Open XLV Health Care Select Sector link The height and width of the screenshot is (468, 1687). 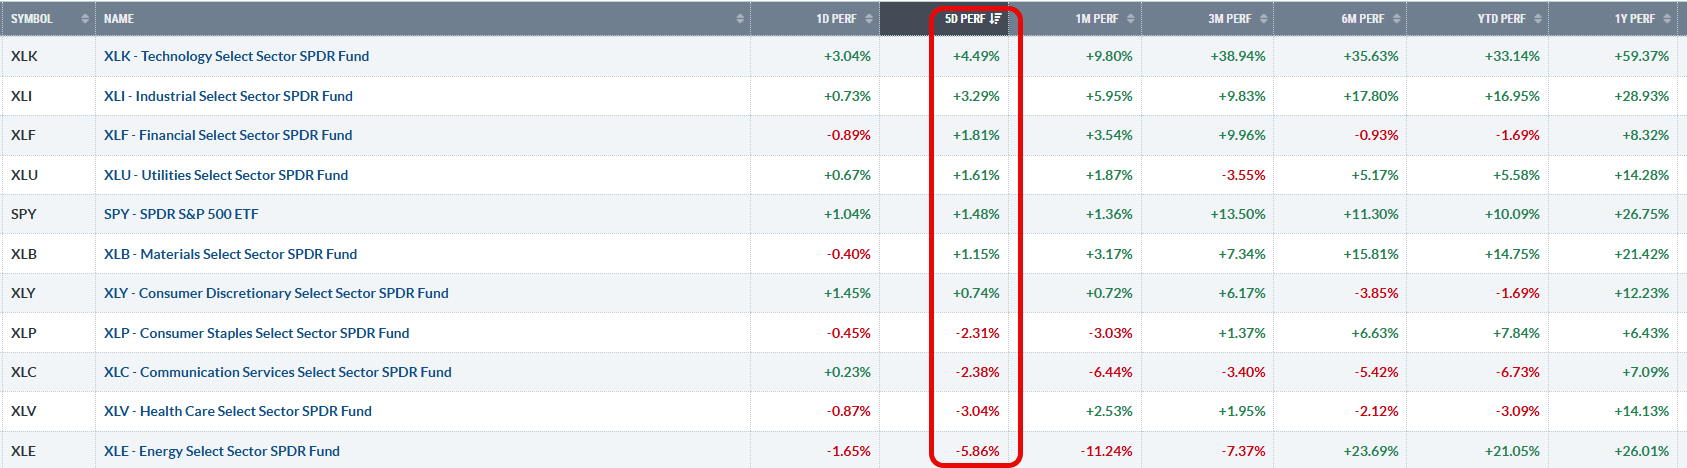click(x=238, y=411)
